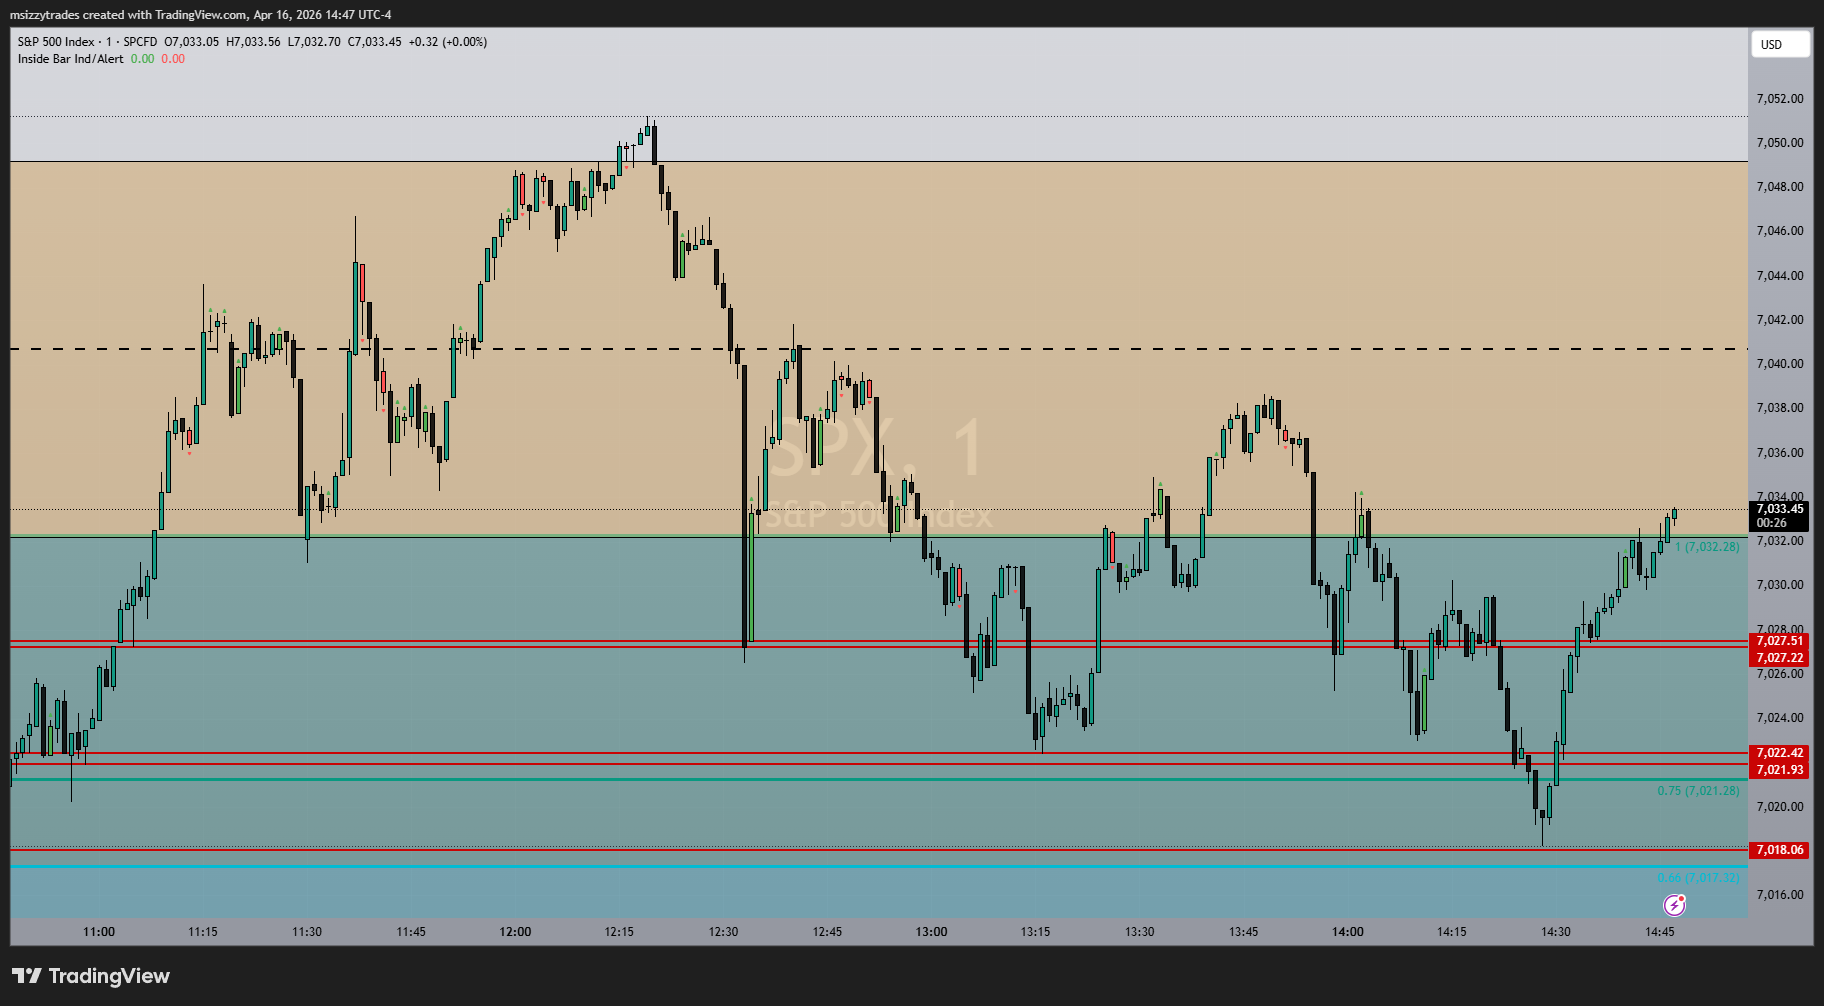The width and height of the screenshot is (1824, 1006).
Task: Select the red price label 7,027.22
Action: coord(1780,658)
